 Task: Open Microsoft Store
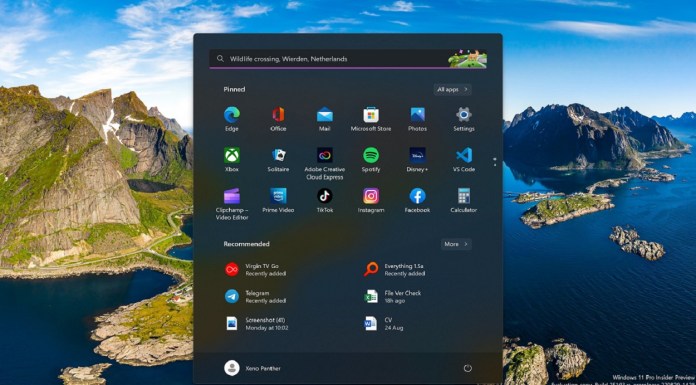coord(371,119)
